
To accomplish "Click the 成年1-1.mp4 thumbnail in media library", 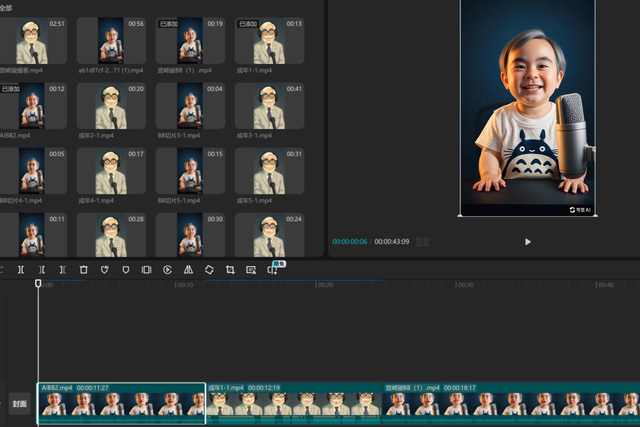I will point(268,40).
